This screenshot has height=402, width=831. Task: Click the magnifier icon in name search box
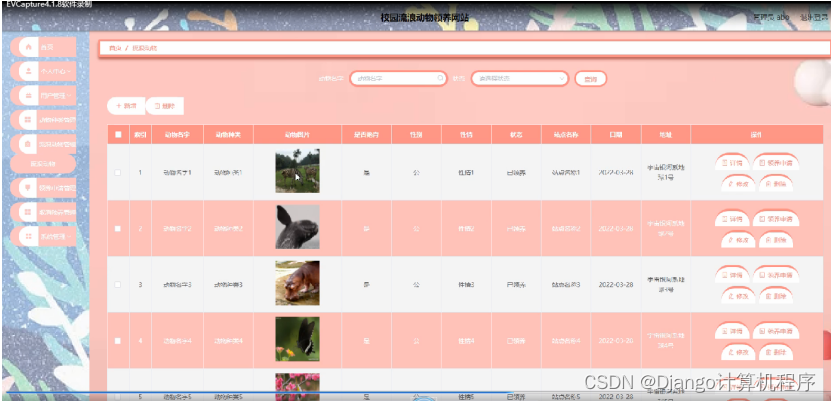click(x=440, y=78)
